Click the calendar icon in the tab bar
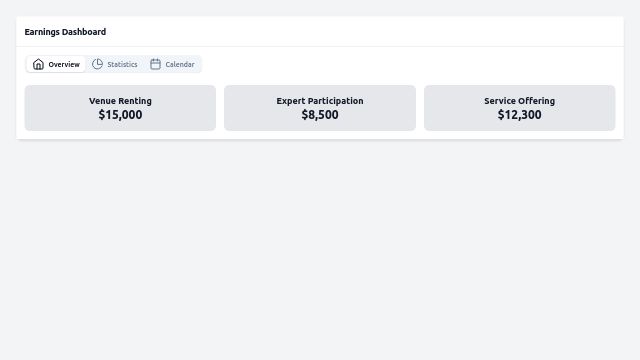 [156, 64]
